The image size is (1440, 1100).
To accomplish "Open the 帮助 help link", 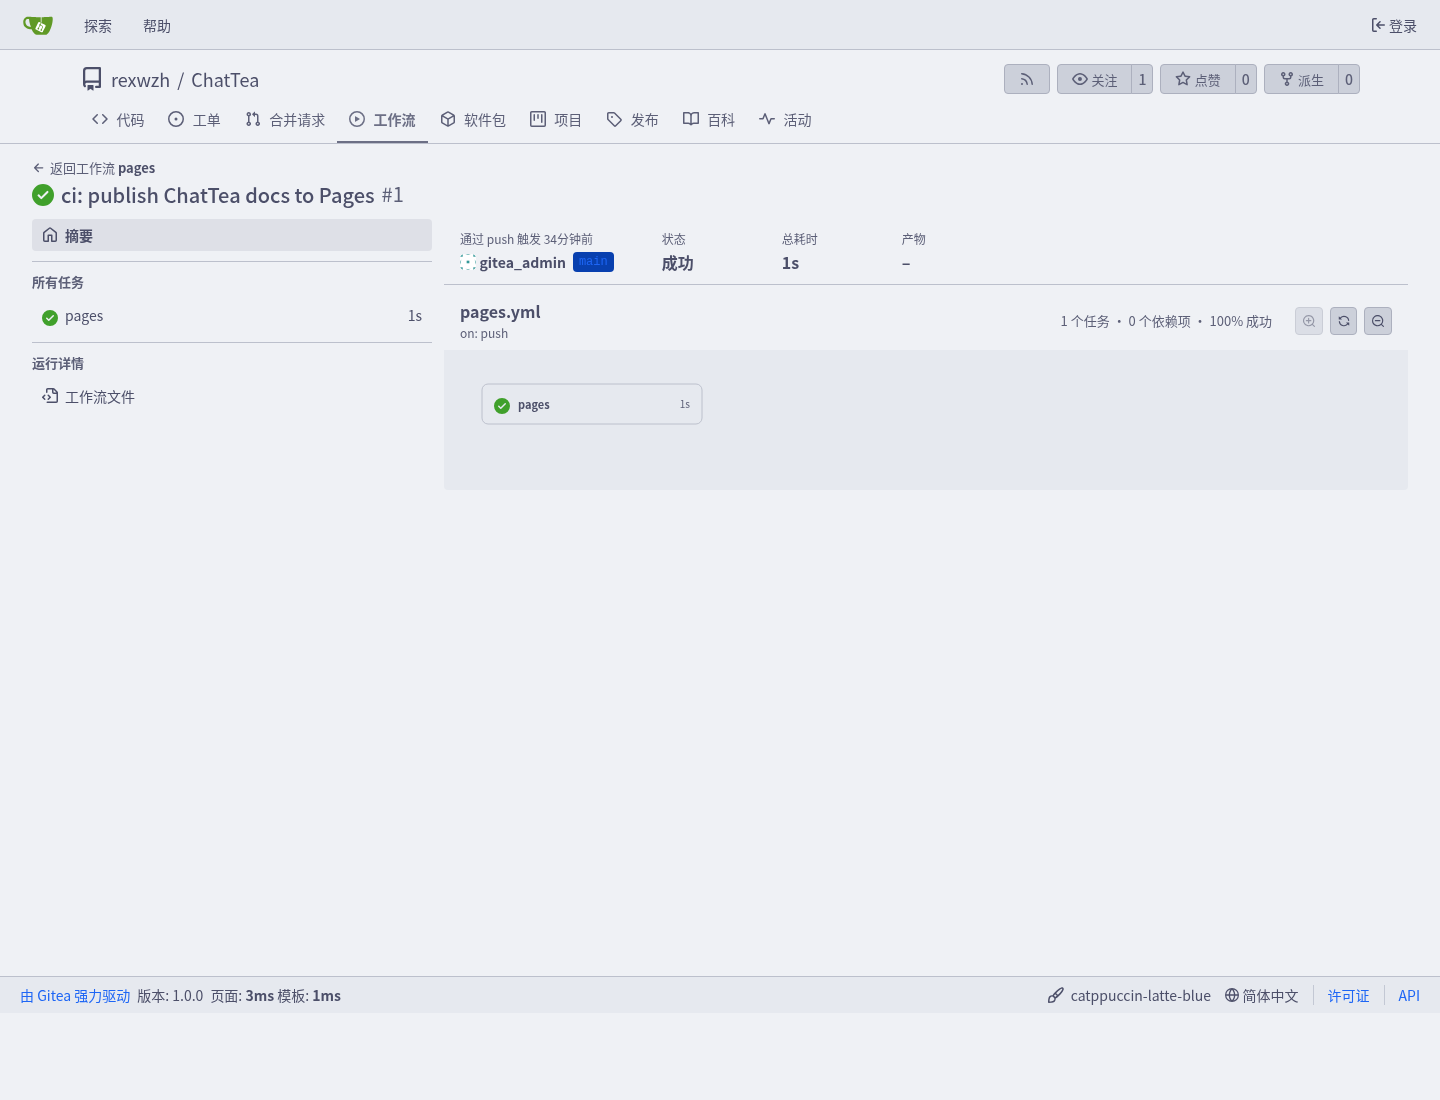I will coord(157,26).
